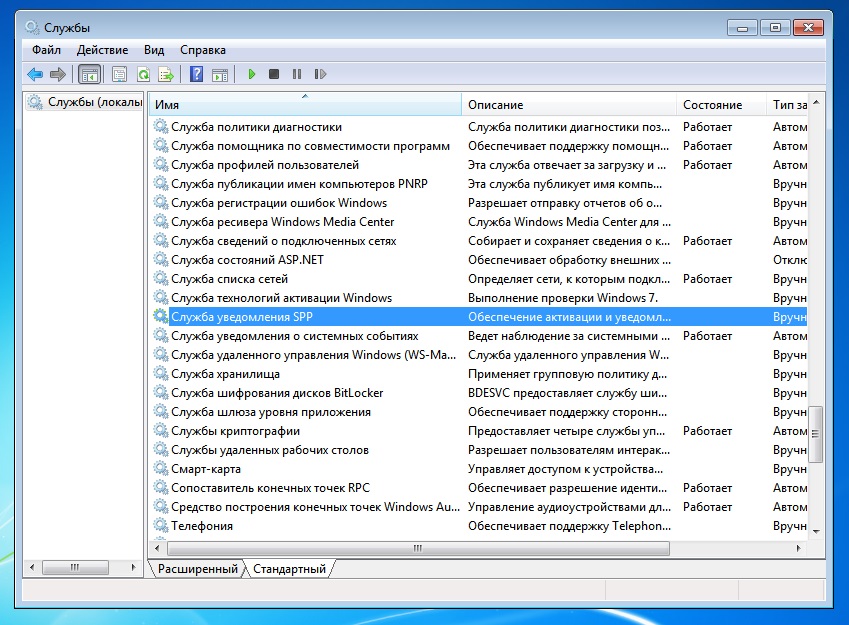The image size is (849, 625).
Task: Toggle the show/hide console tree icon
Action: click(89, 74)
